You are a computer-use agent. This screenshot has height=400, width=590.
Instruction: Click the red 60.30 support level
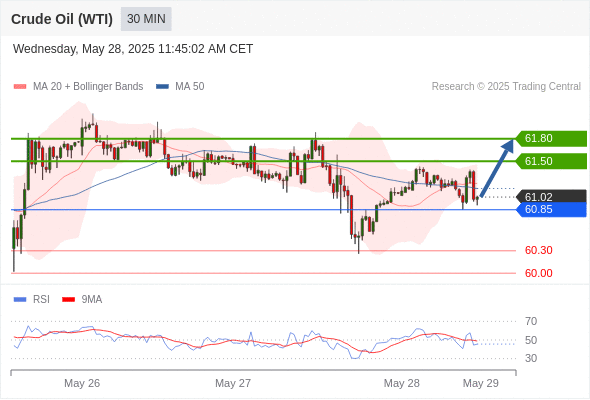(538, 250)
